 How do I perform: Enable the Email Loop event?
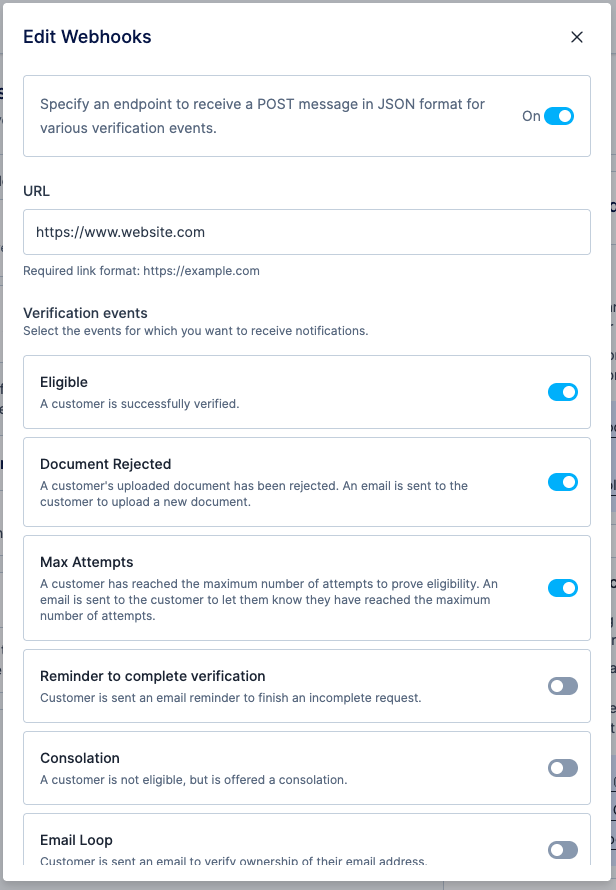[563, 850]
